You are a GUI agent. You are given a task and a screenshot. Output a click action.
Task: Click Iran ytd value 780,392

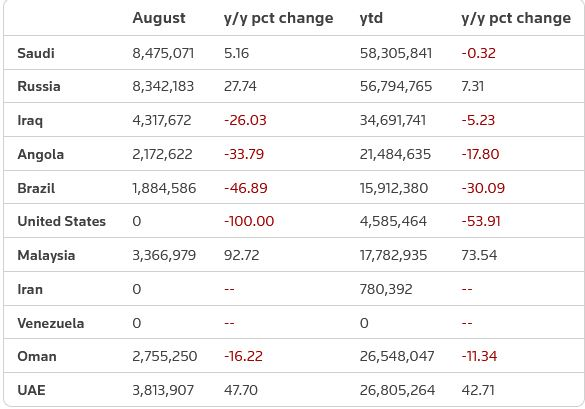point(386,289)
